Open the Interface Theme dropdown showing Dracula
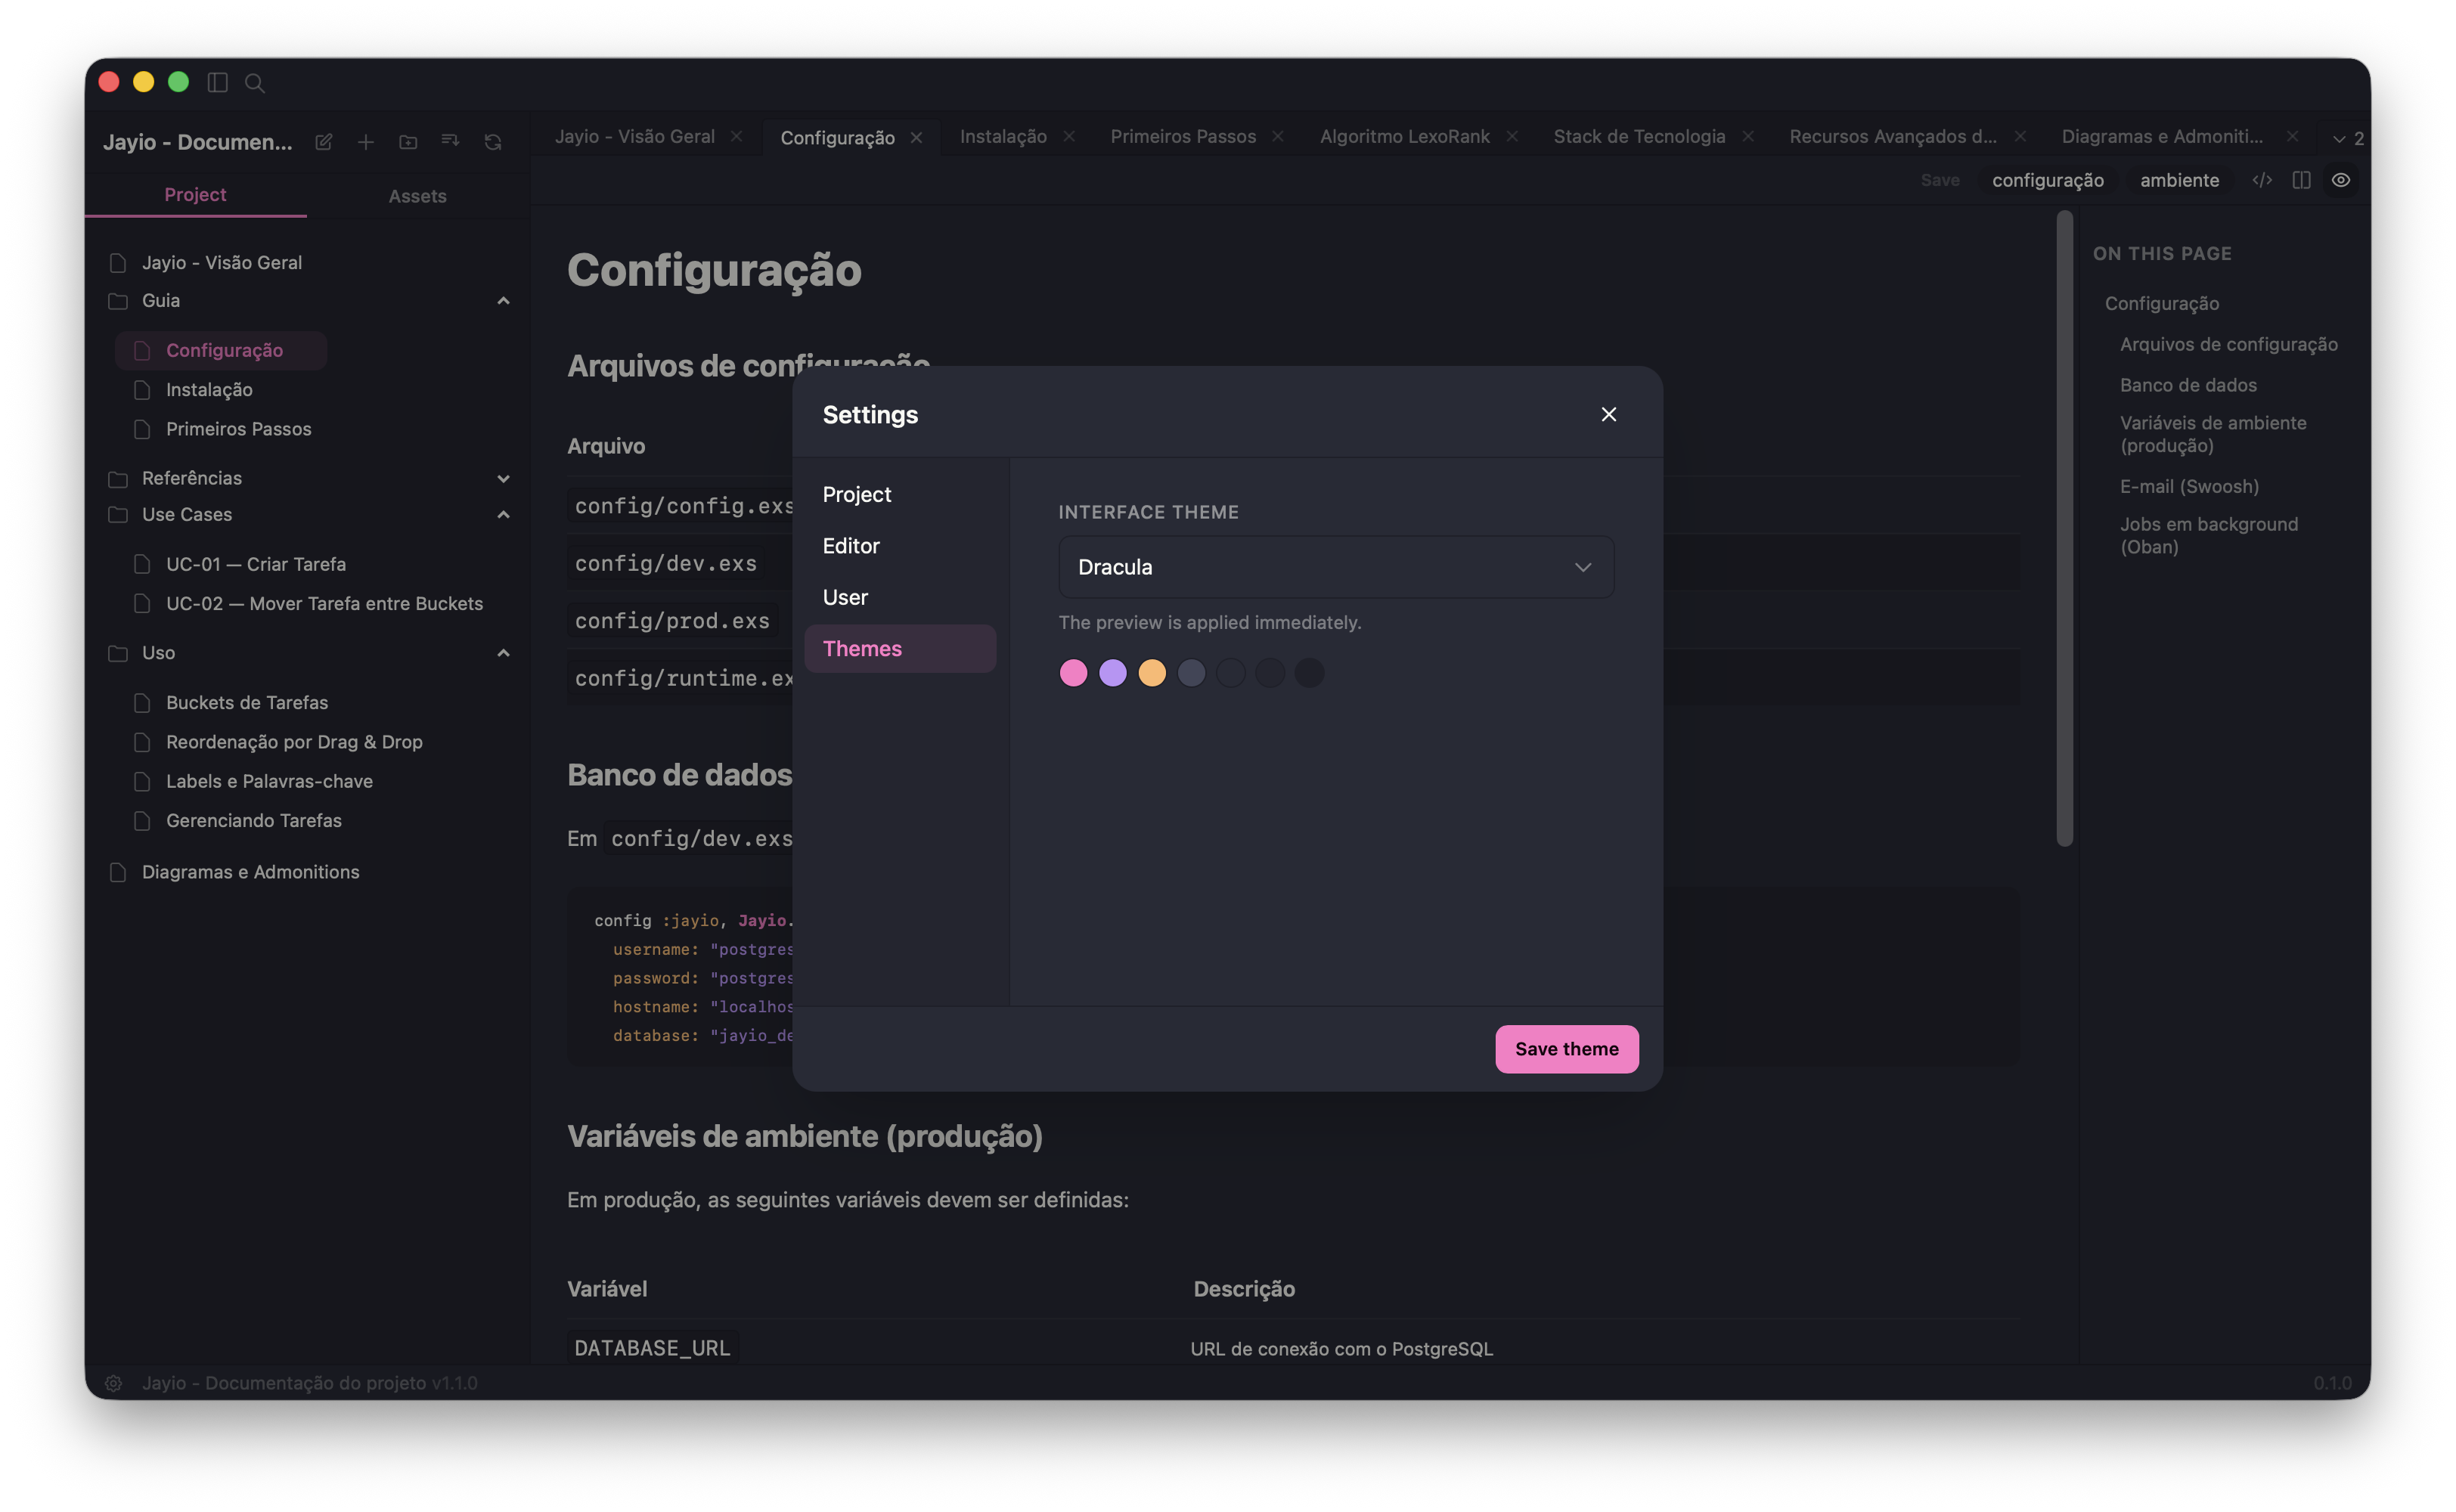 coord(1336,567)
